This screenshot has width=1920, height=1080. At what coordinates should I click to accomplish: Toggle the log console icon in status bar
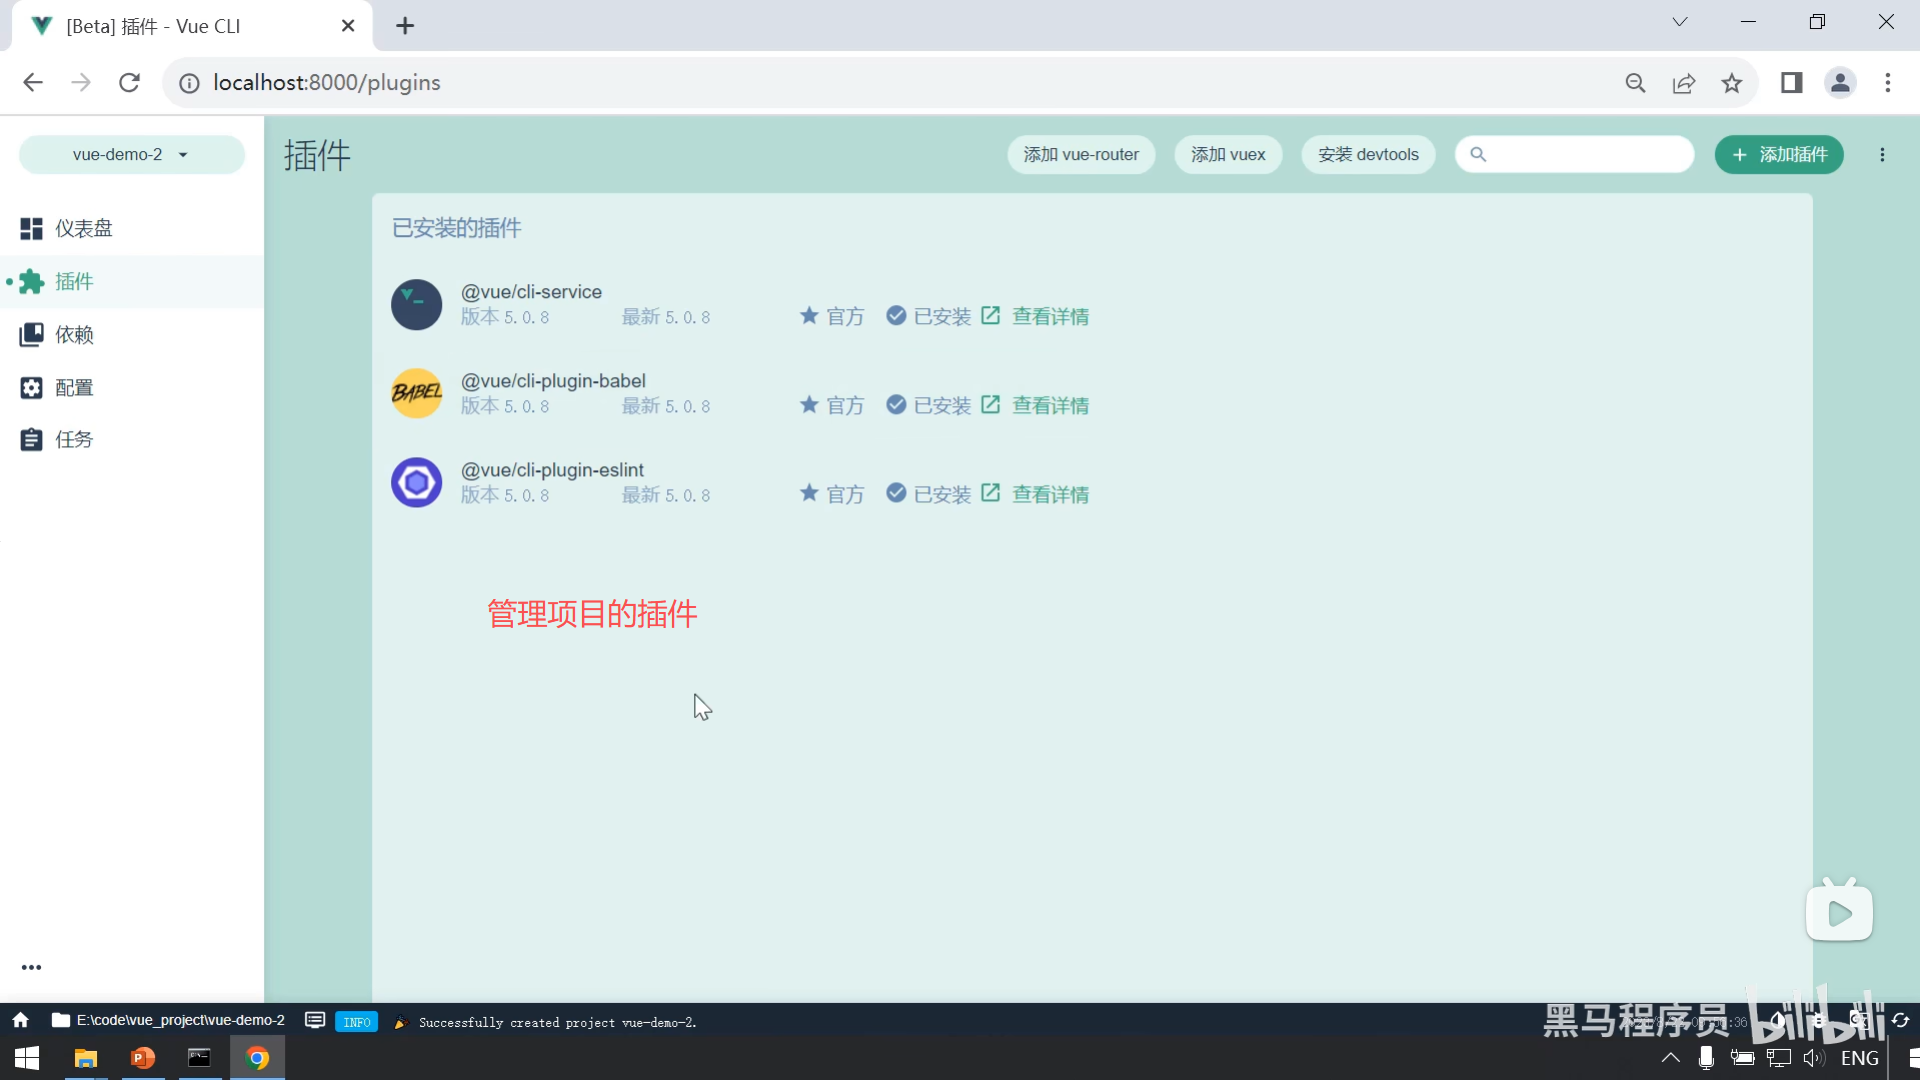(315, 1020)
